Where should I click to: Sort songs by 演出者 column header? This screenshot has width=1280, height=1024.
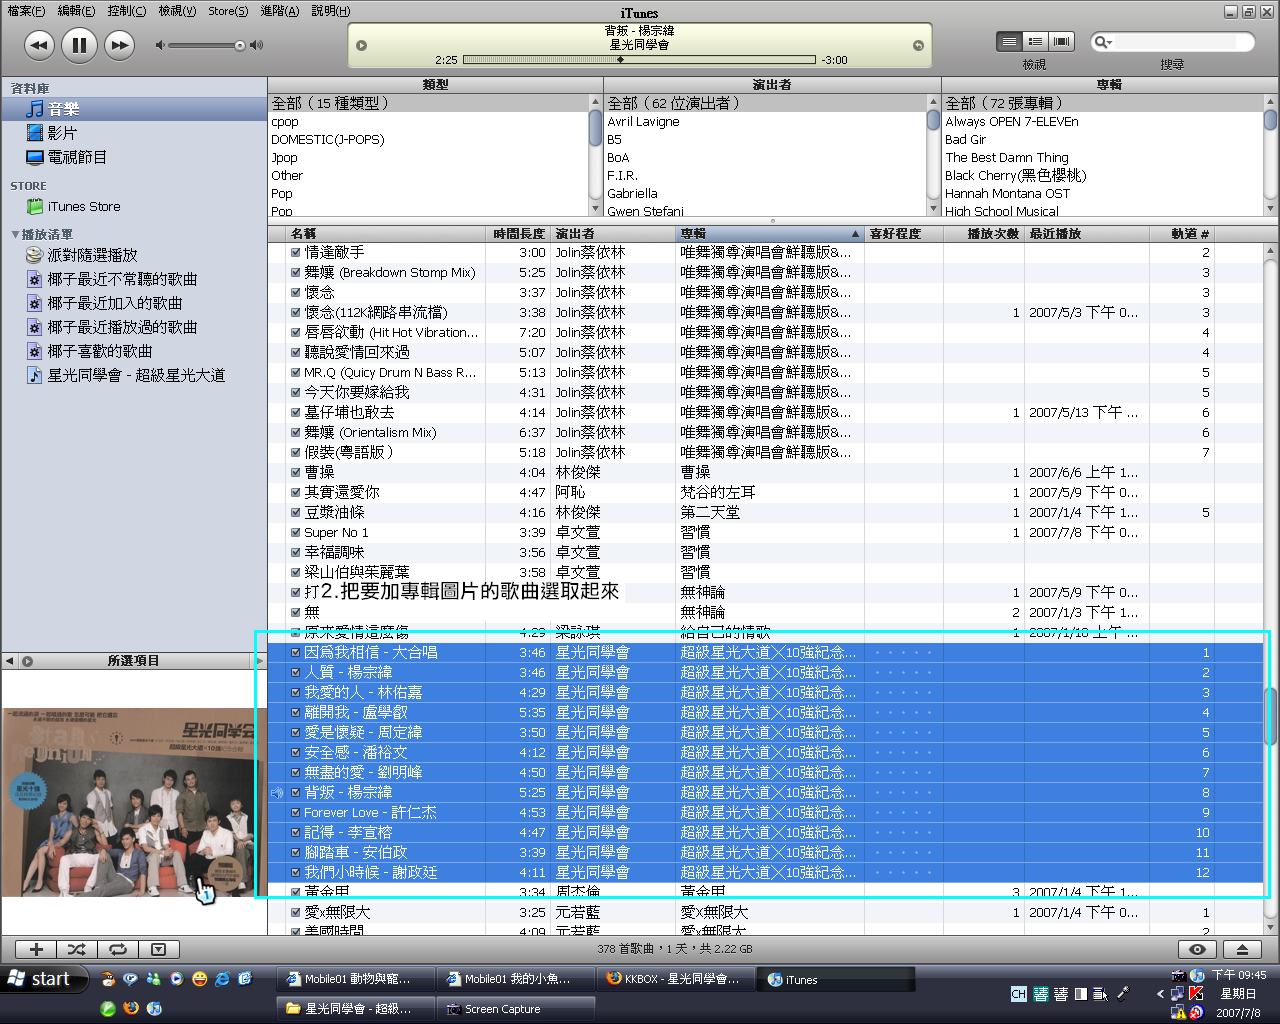613,233
